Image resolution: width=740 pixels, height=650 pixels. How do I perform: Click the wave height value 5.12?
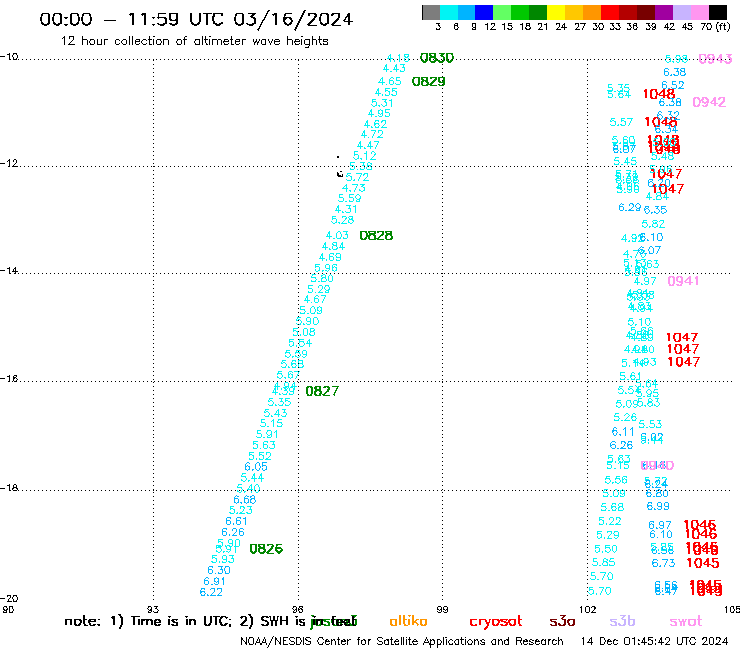pos(365,156)
